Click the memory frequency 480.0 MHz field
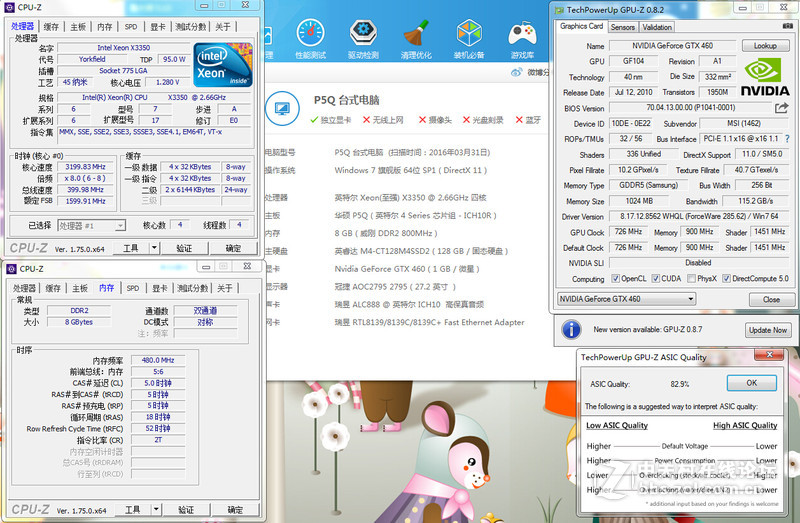Viewport: 800px width, 523px height. point(158,360)
